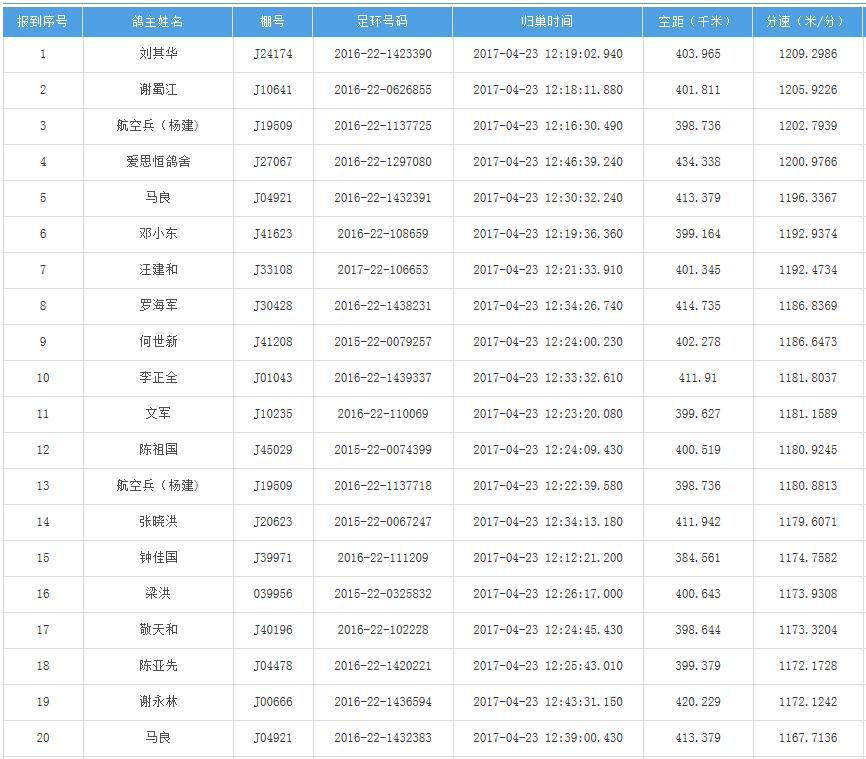
Task: Select owner name 刘其华 in row 1
Action: (157, 54)
